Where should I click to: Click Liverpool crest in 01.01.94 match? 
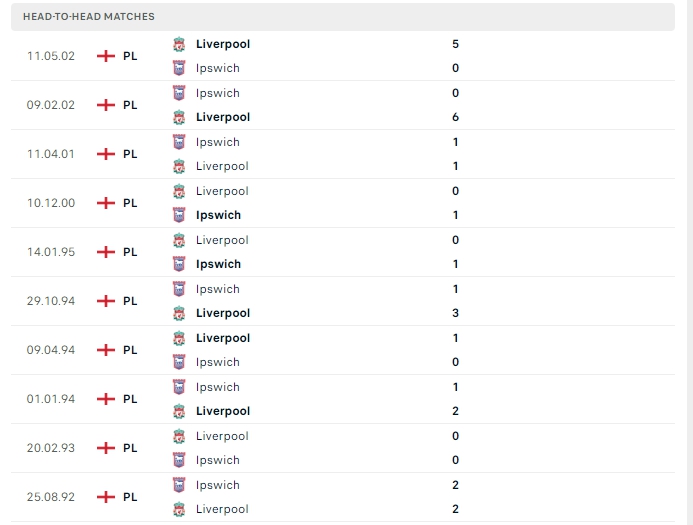179,411
